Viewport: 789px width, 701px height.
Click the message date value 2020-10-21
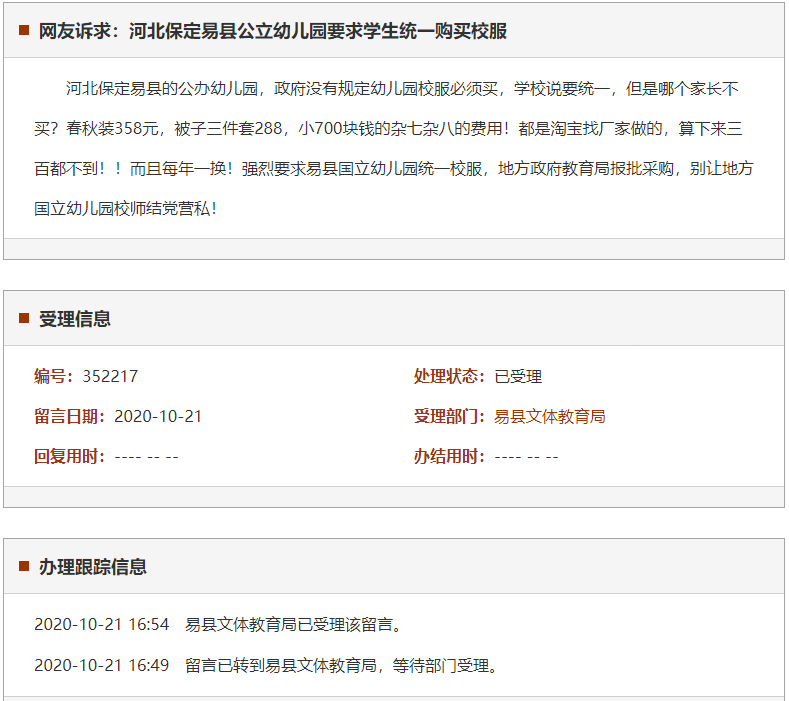[158, 416]
